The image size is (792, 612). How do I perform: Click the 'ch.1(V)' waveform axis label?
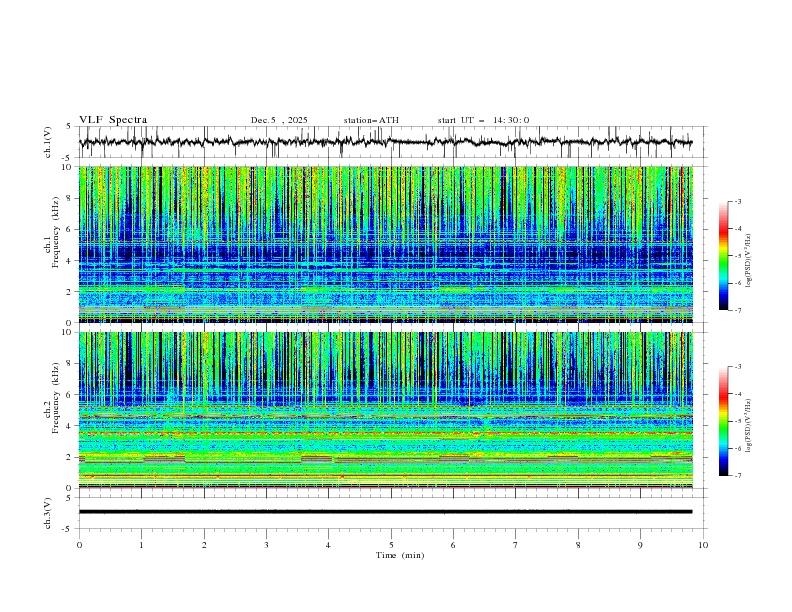[48, 142]
